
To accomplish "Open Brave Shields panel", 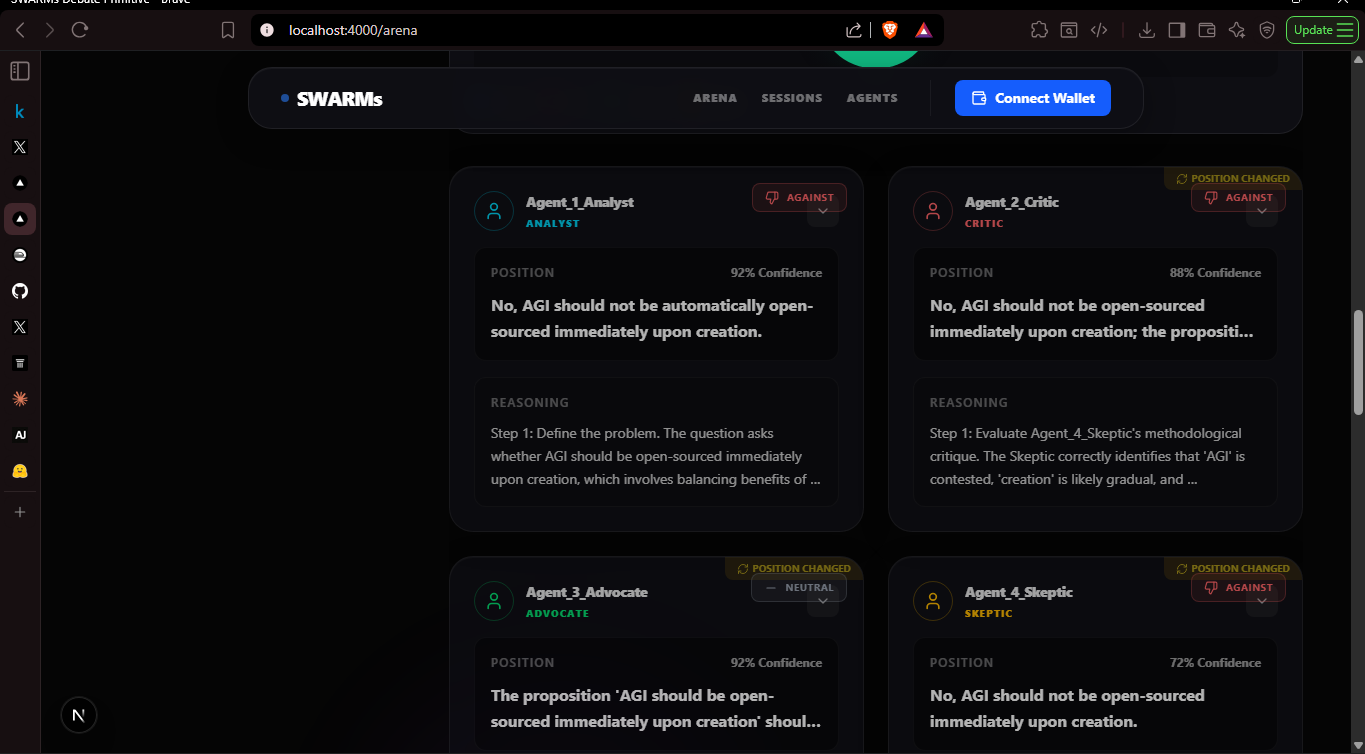I will [x=890, y=30].
